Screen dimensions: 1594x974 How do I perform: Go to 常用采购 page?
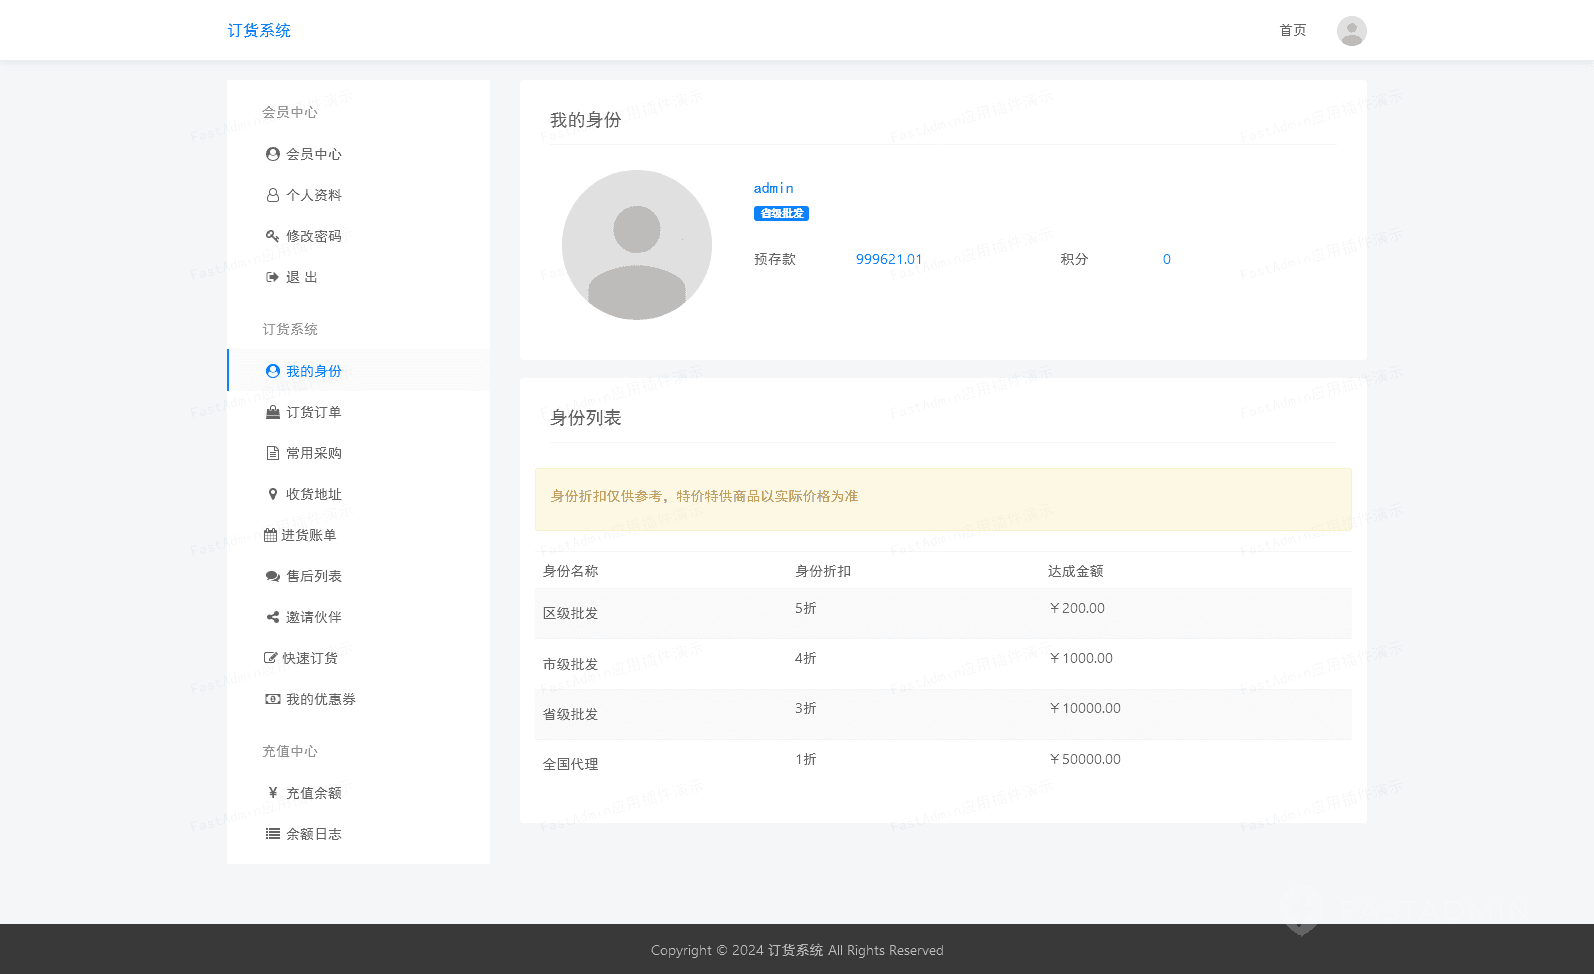[x=313, y=453]
